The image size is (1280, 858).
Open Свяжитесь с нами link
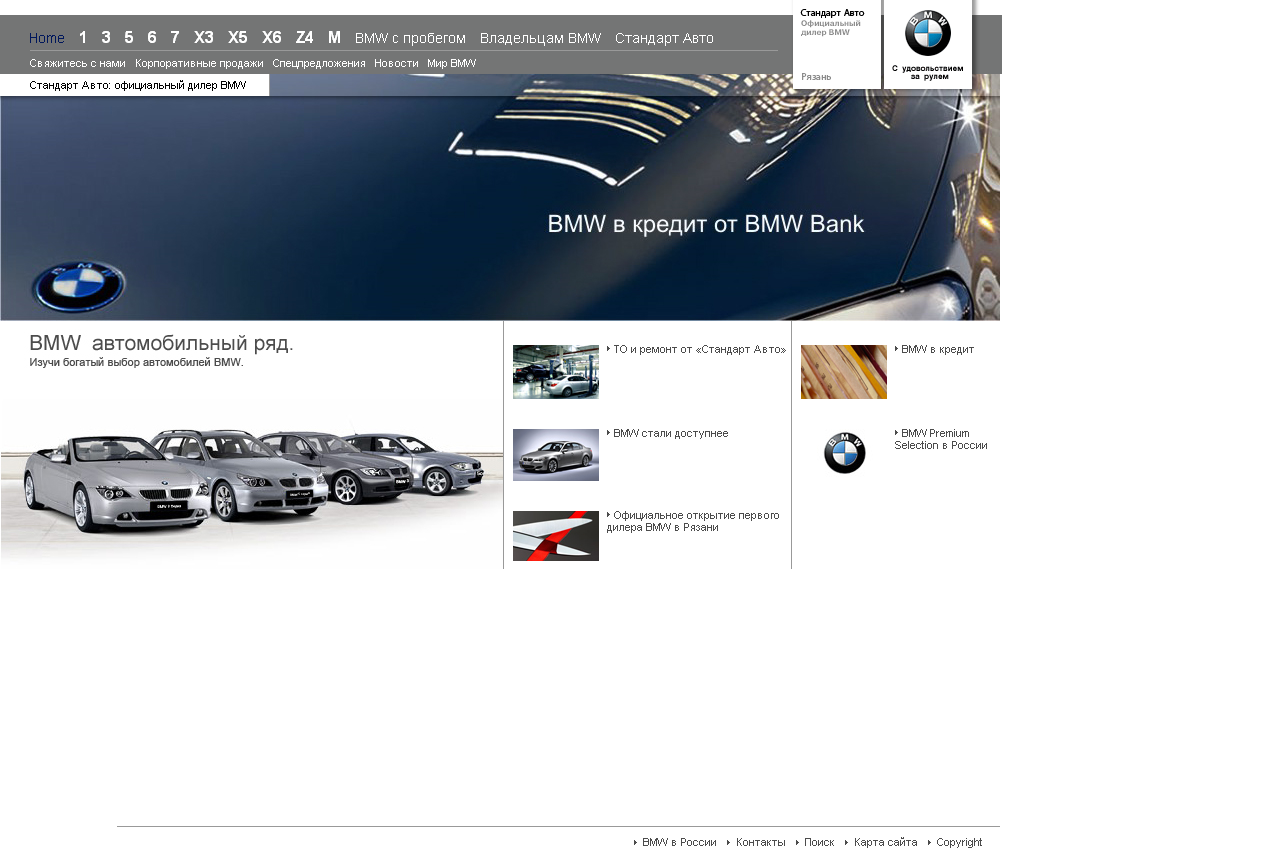coord(77,63)
